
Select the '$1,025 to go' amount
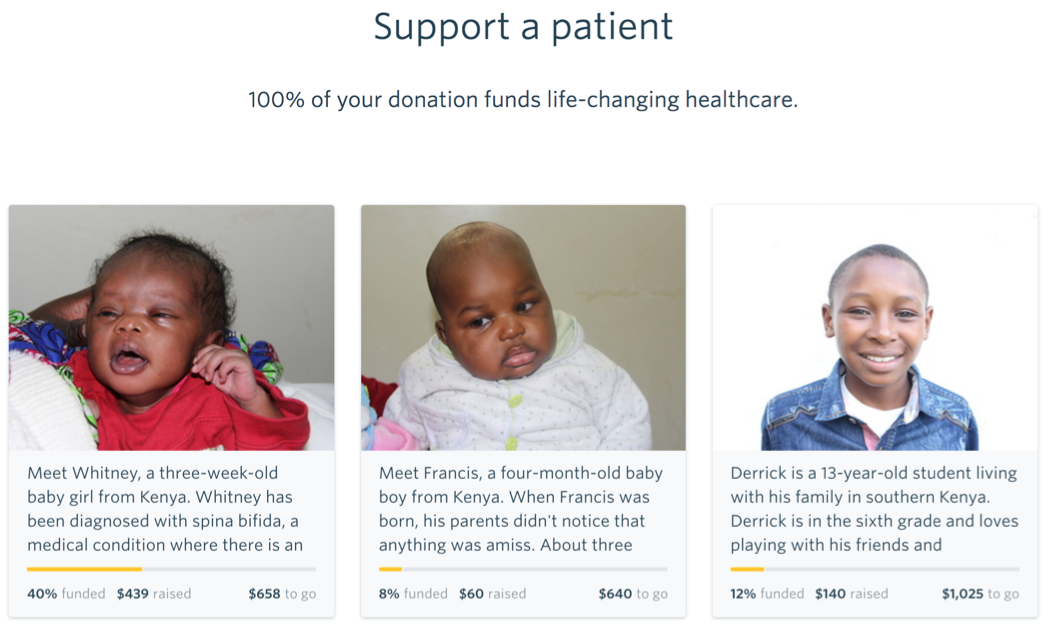[x=980, y=594]
